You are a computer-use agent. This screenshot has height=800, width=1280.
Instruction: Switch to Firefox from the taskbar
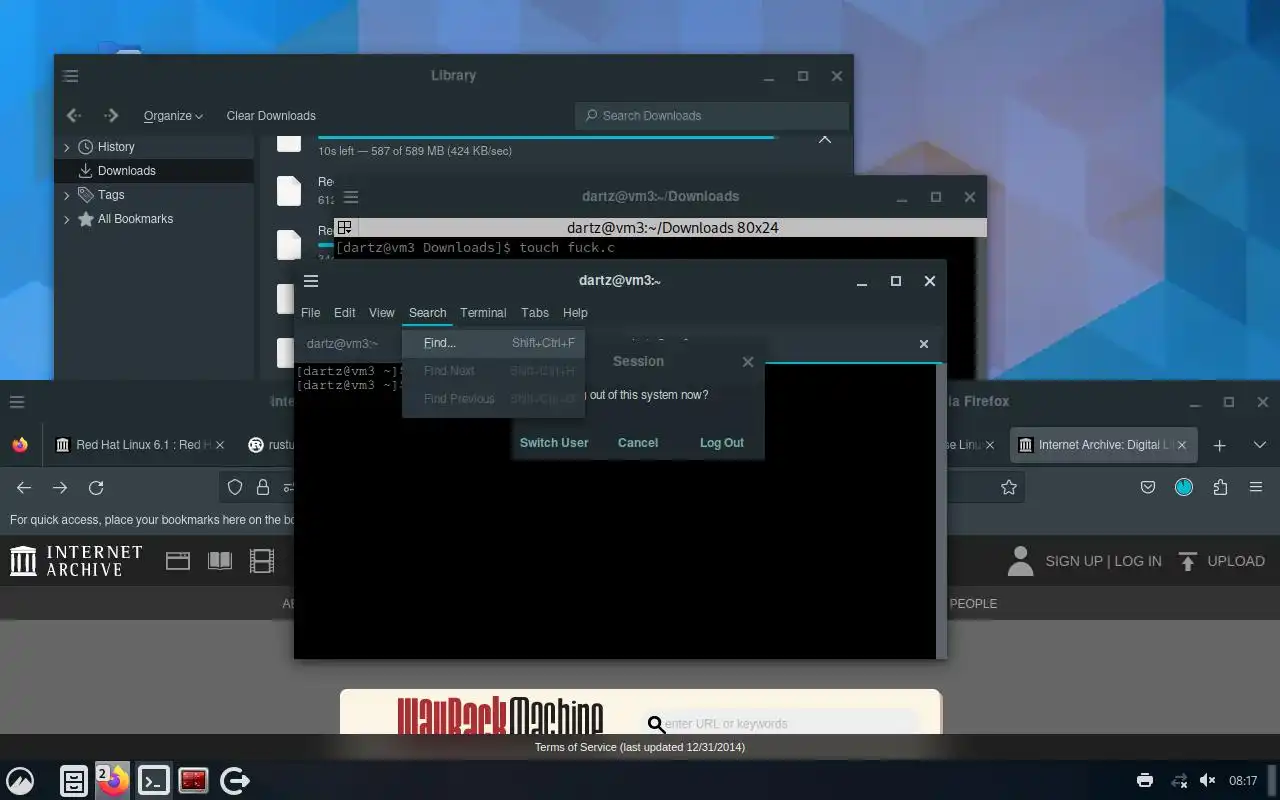[114, 781]
